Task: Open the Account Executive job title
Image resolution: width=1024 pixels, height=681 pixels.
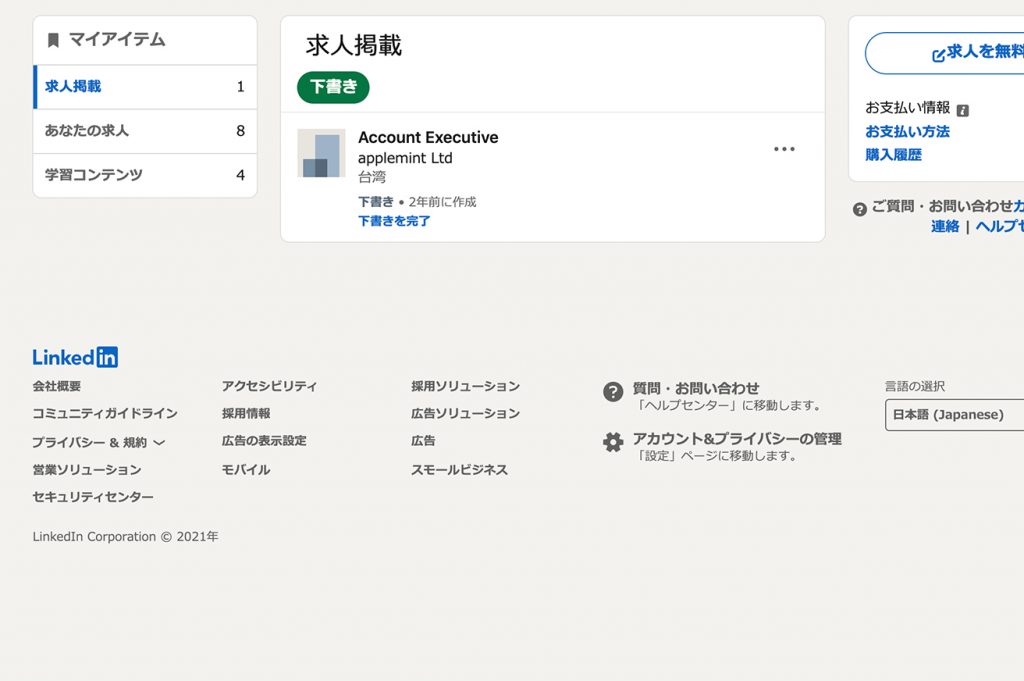Action: click(x=428, y=137)
